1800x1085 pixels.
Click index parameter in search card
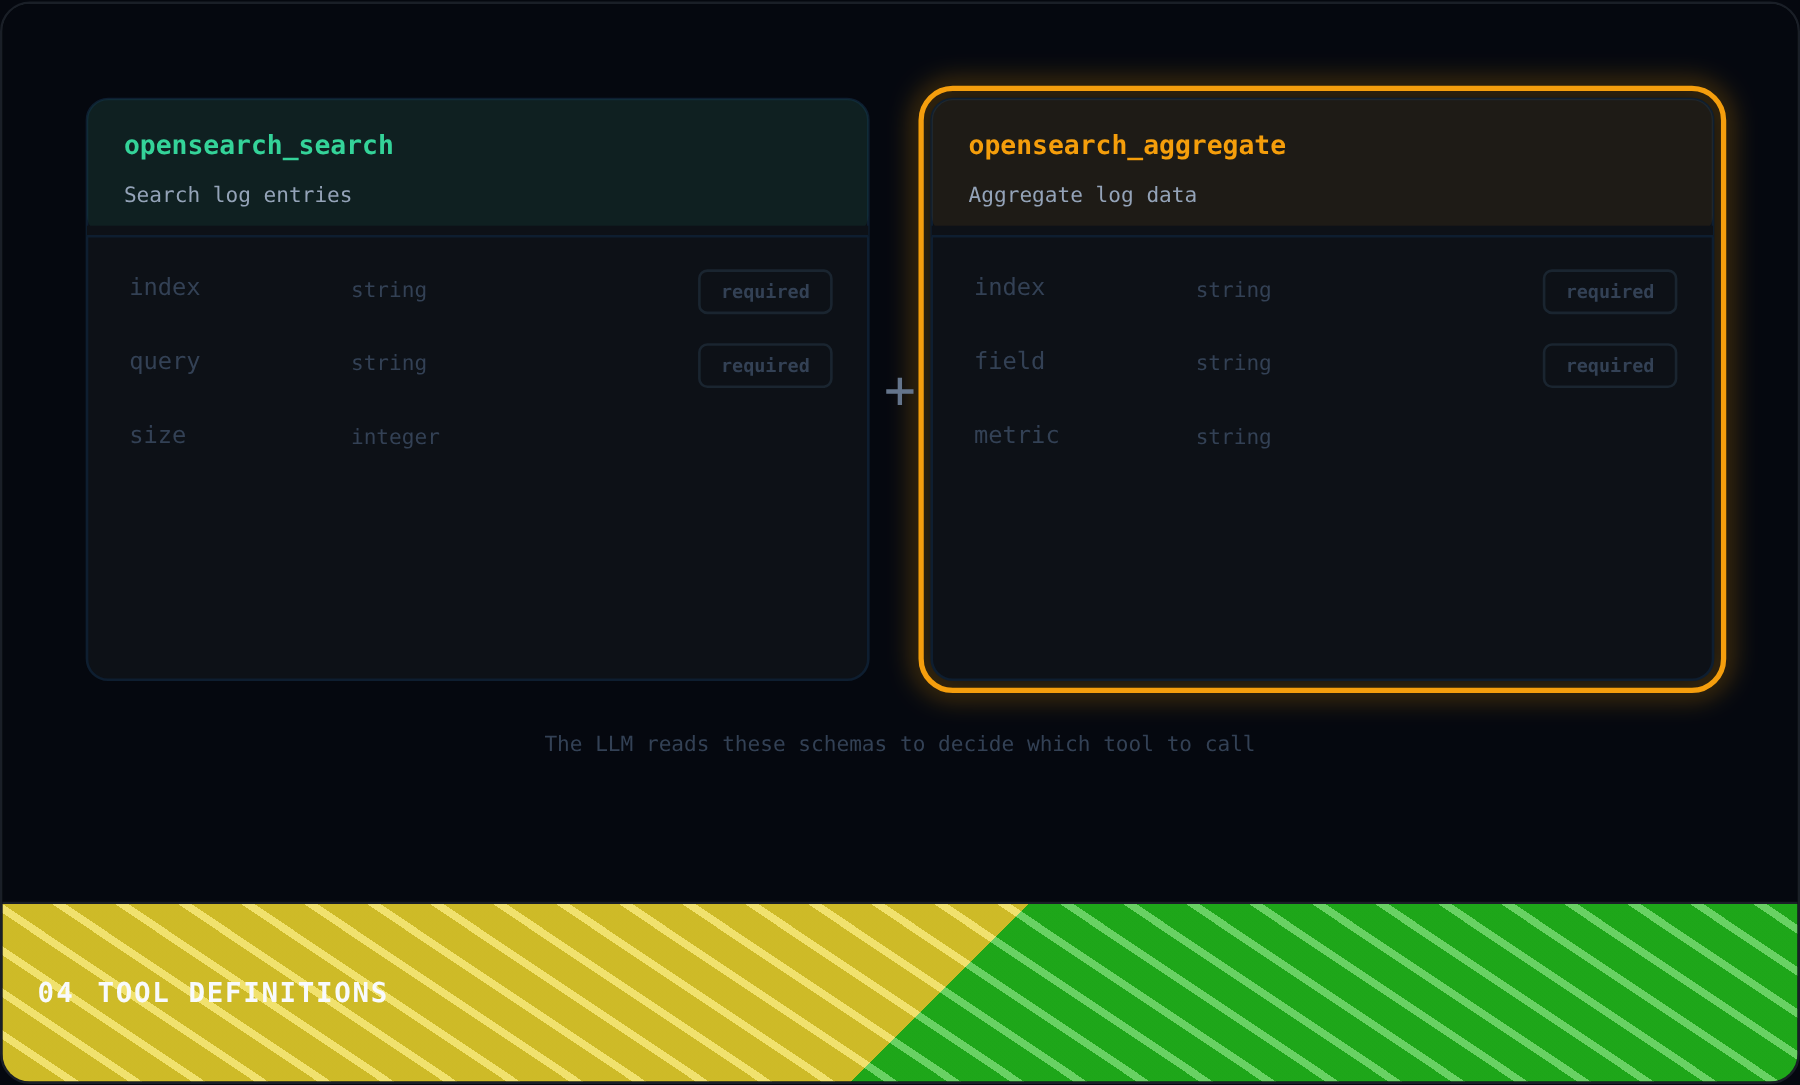(165, 287)
